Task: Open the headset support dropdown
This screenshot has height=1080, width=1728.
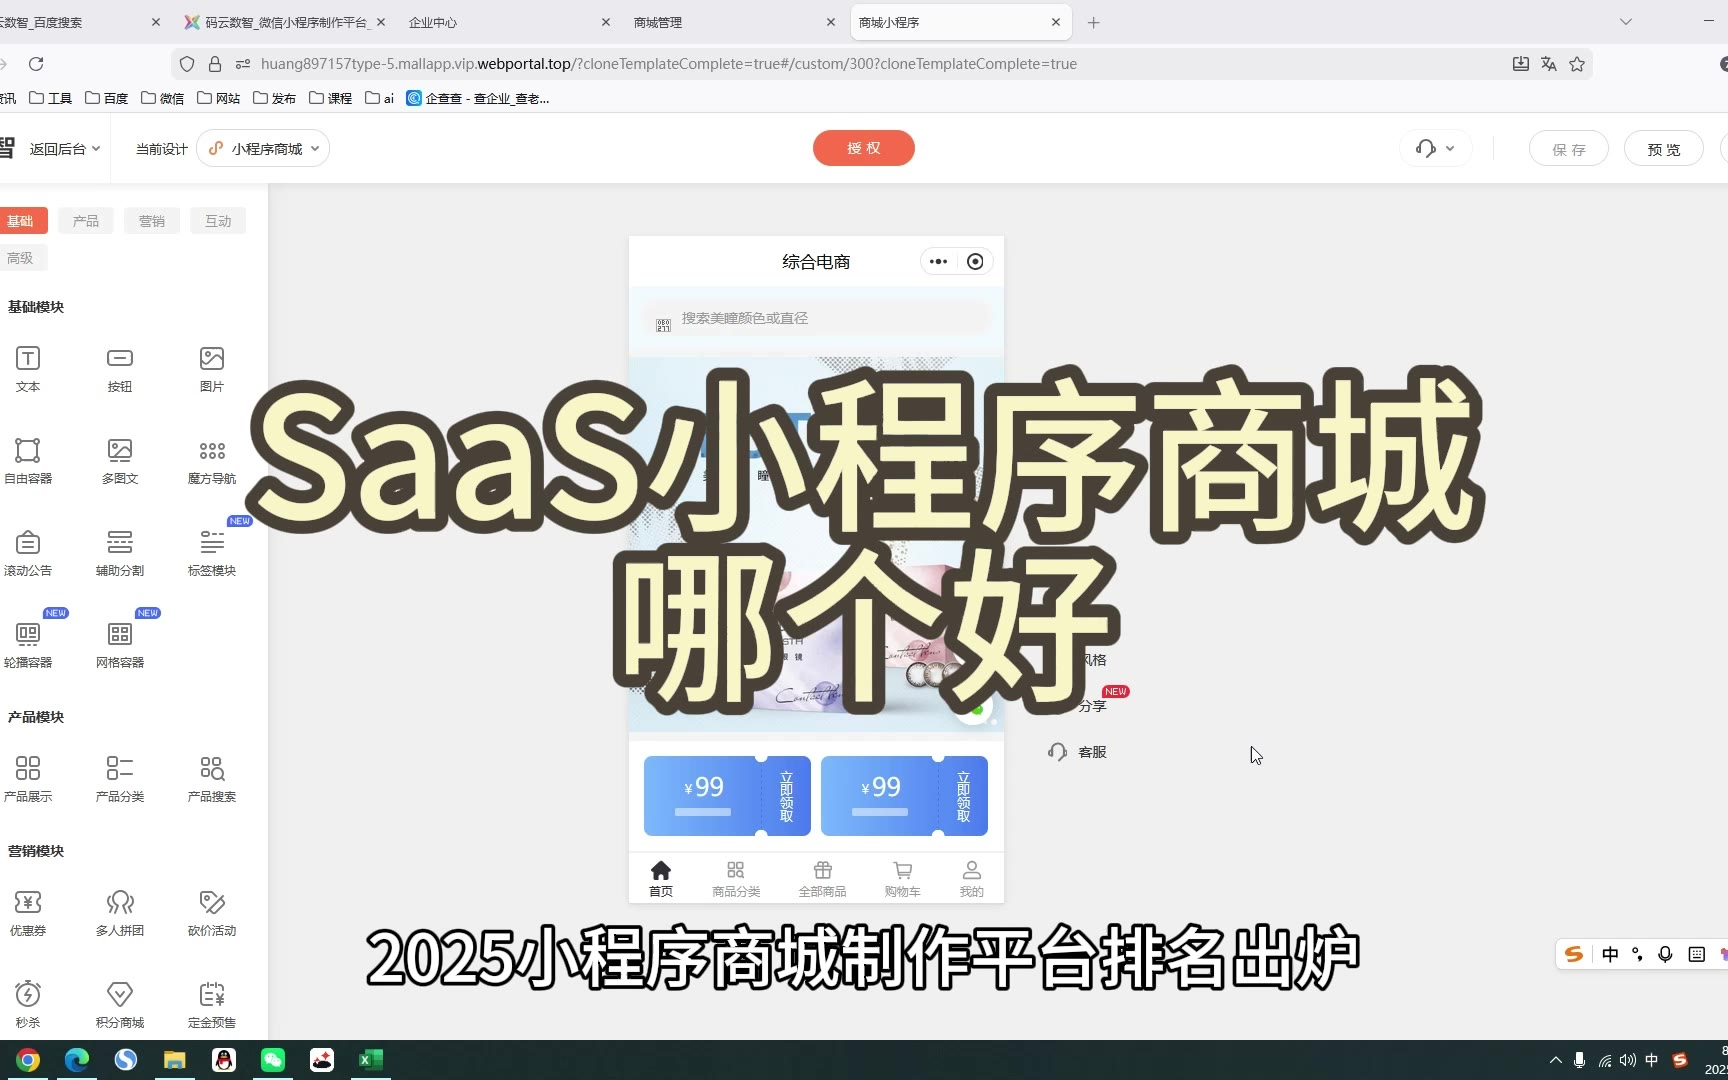Action: tap(1435, 149)
